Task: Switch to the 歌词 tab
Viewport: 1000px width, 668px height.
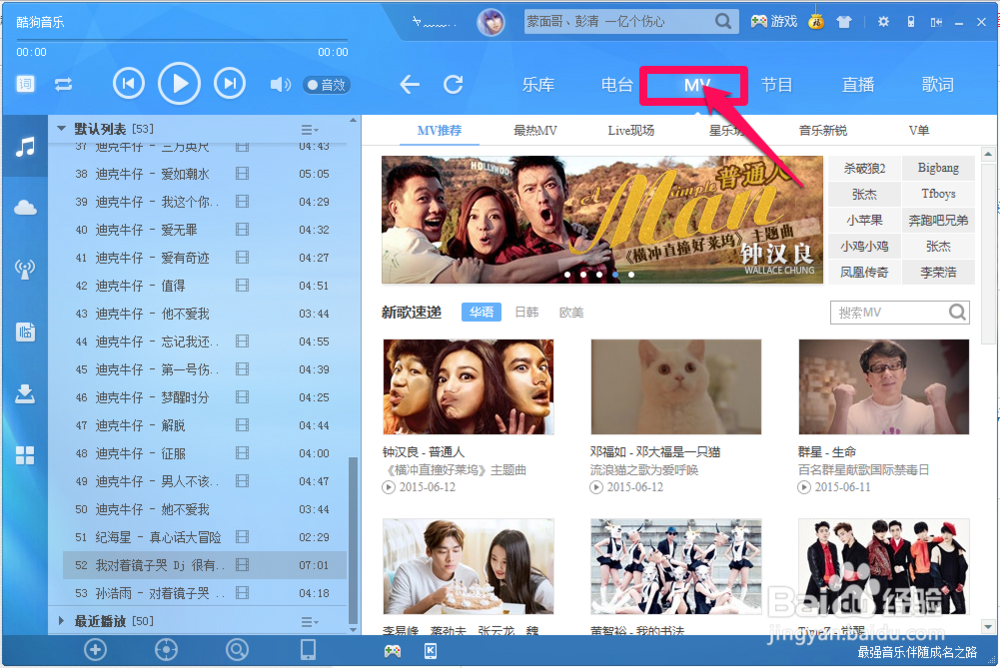Action: point(938,85)
